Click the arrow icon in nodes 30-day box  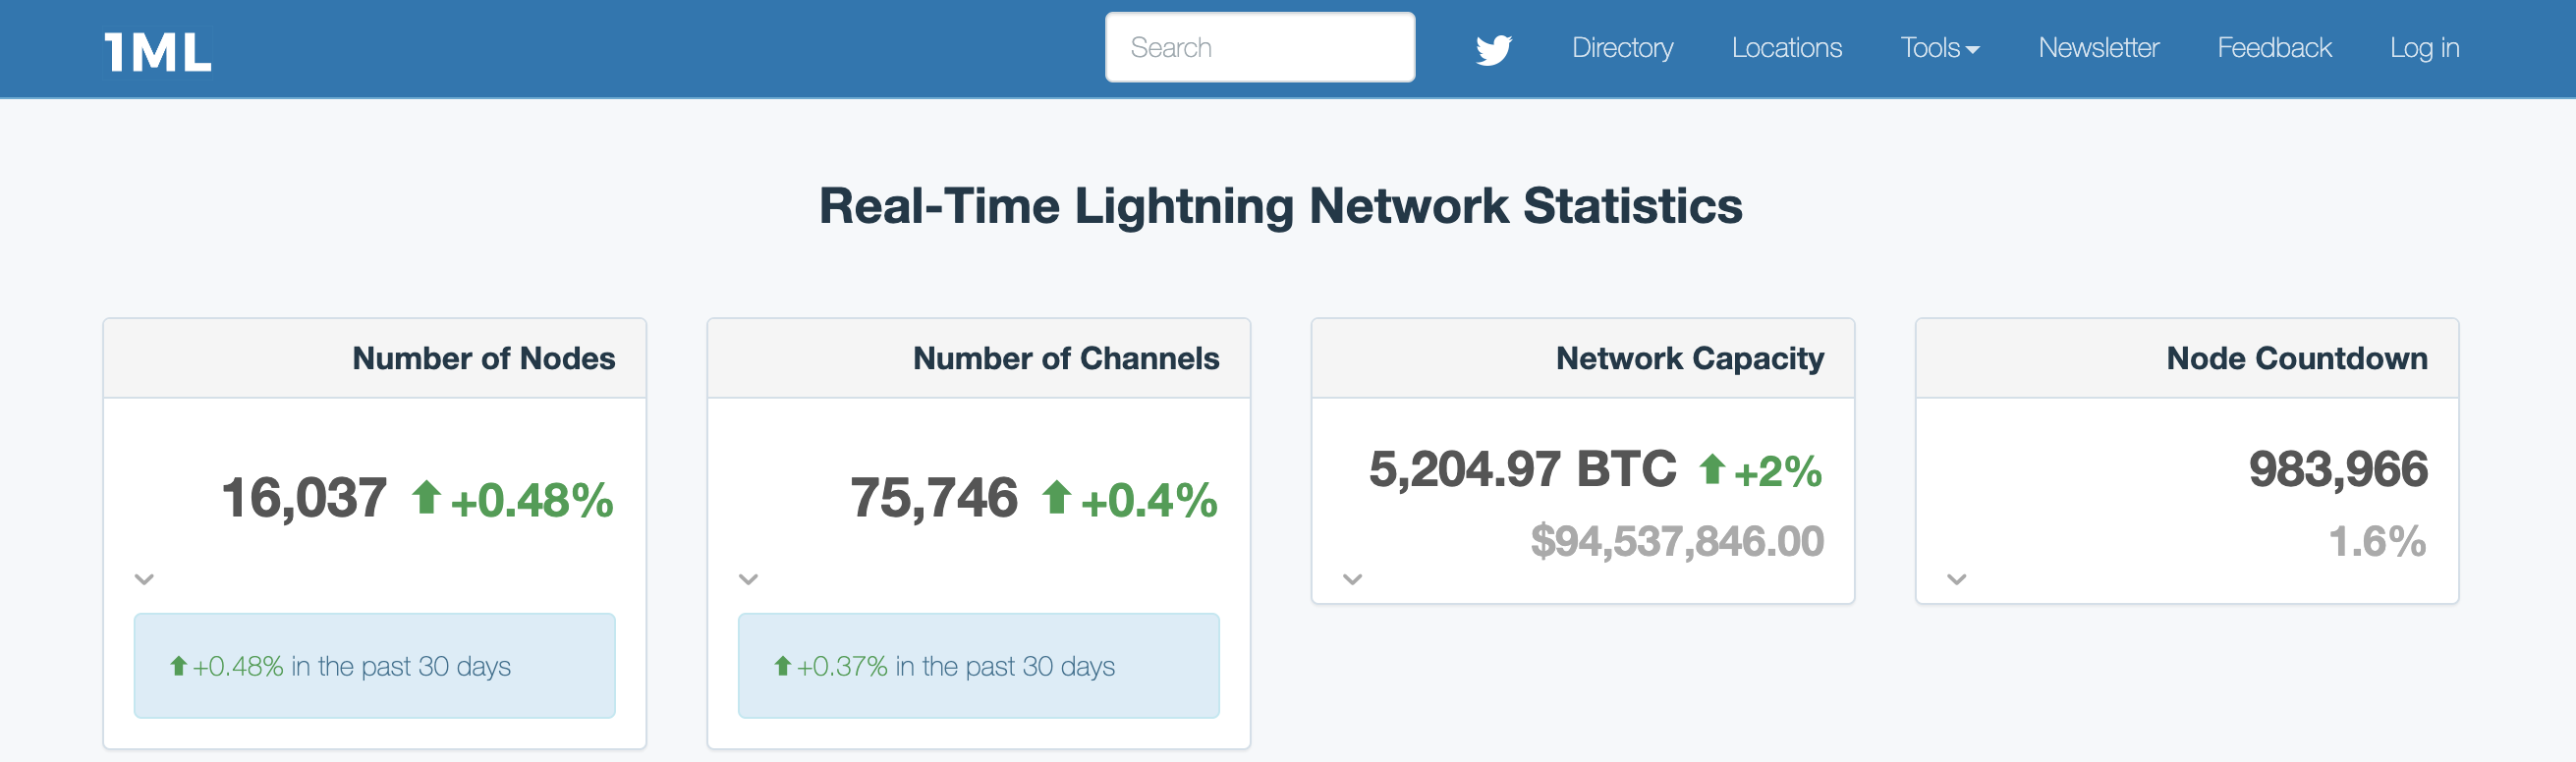[179, 666]
